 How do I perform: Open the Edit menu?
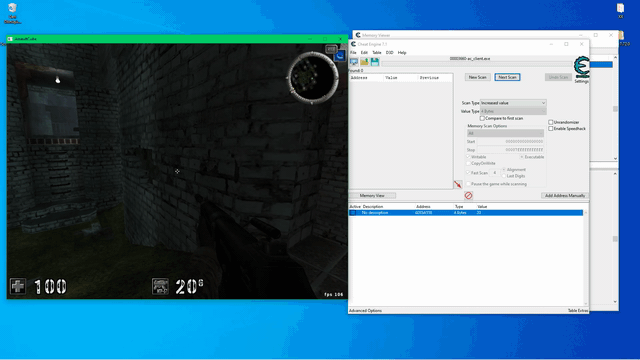click(x=364, y=53)
